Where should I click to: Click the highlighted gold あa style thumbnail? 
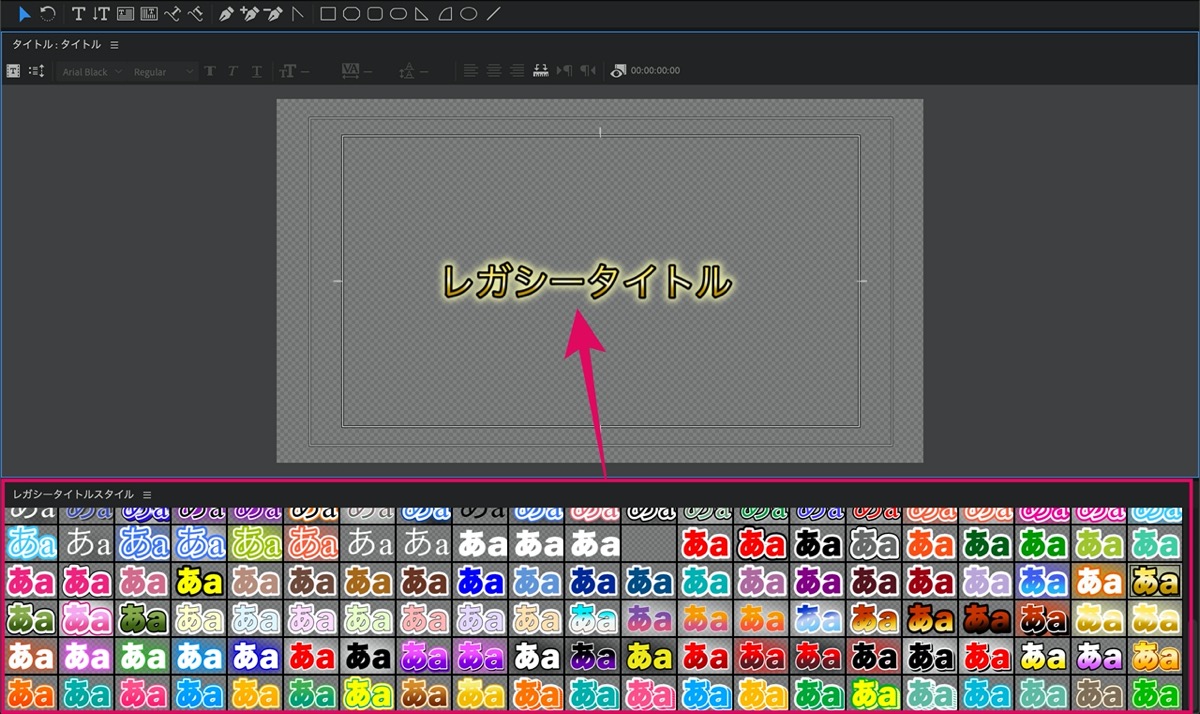tap(1155, 580)
